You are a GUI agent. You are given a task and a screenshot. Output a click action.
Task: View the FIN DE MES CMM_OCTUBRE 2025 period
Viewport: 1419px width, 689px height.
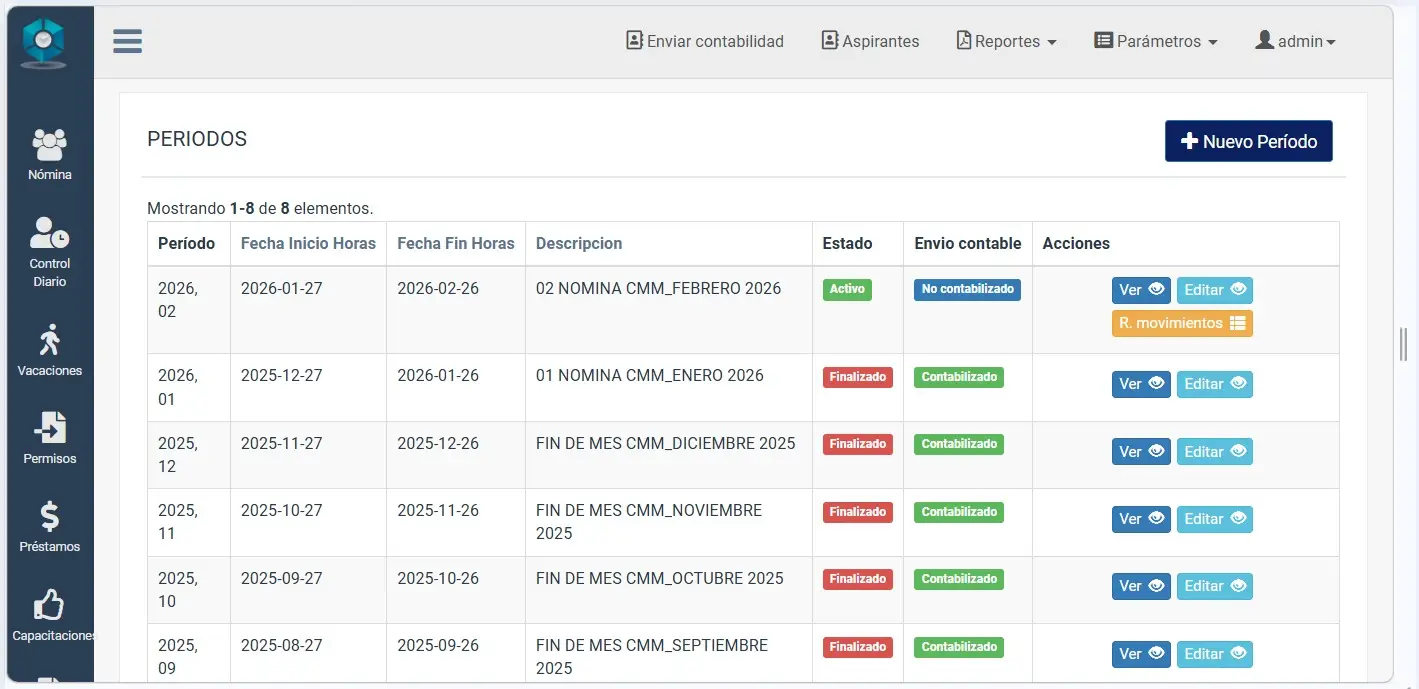tap(1140, 586)
